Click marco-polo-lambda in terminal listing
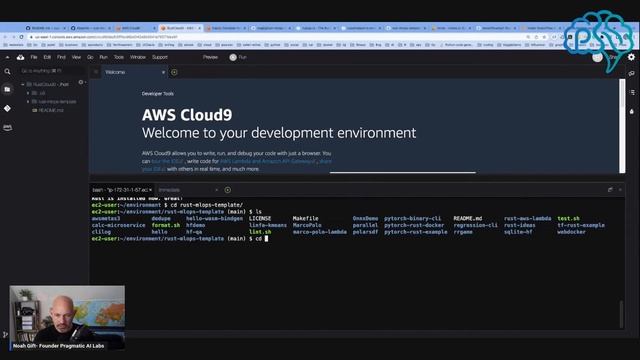This screenshot has width=640, height=360. click(x=320, y=232)
